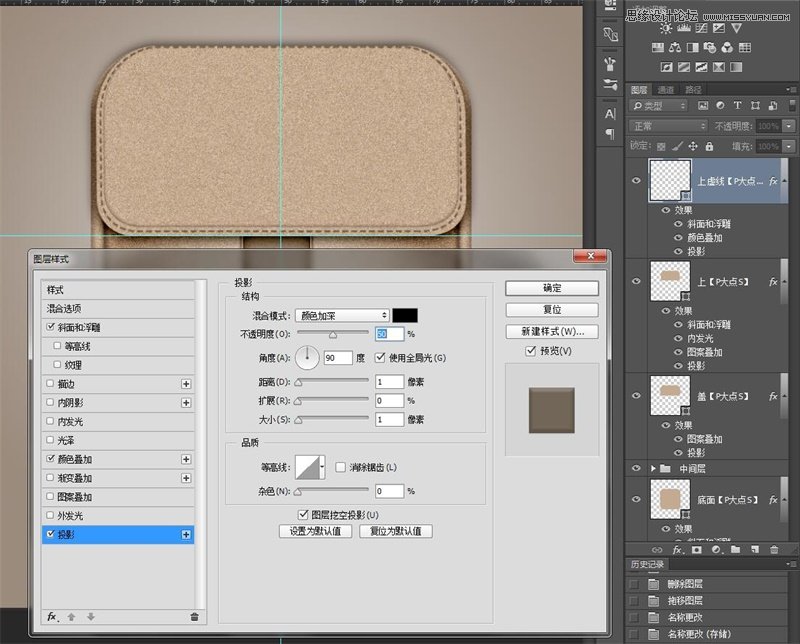Open the 等高线 contour picker arrow

pyautogui.click(x=322, y=467)
